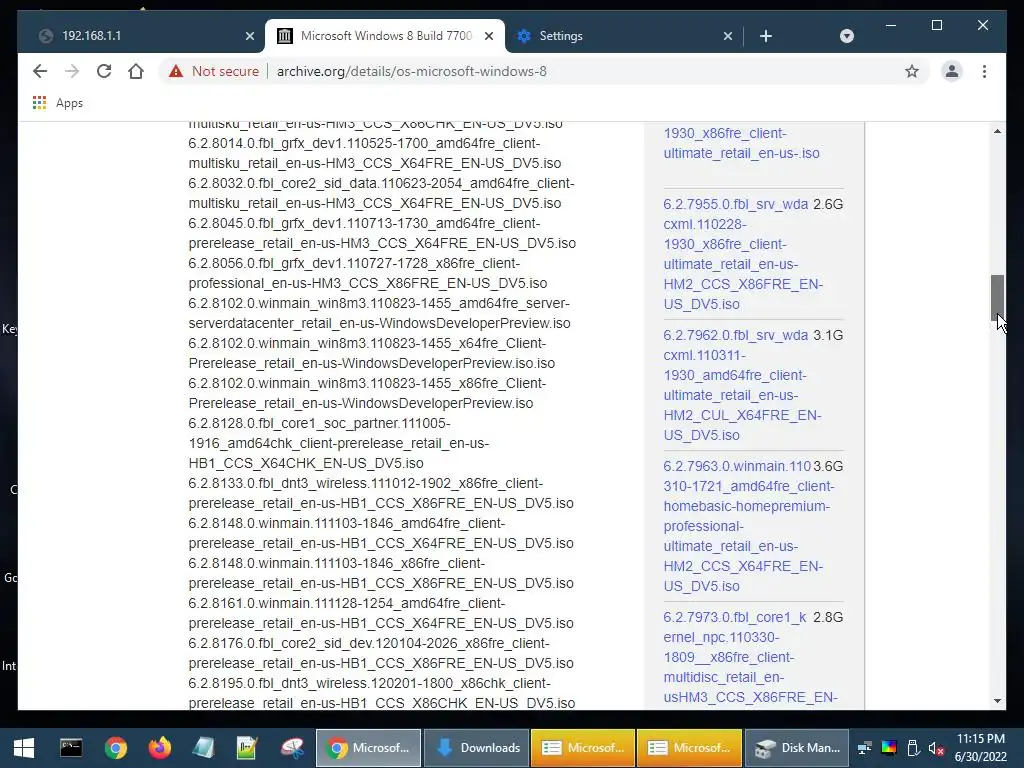Switch to the Chrome Microsof... taskbar window

click(368, 748)
